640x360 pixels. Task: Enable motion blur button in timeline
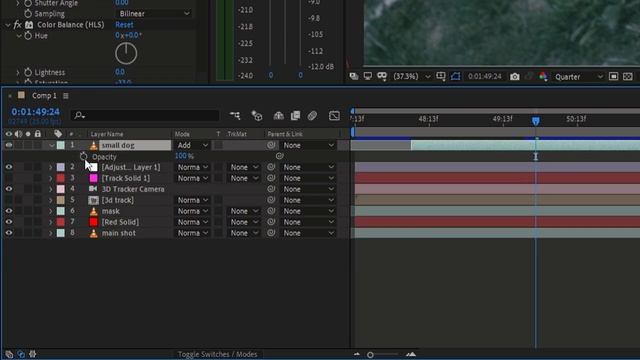click(312, 116)
